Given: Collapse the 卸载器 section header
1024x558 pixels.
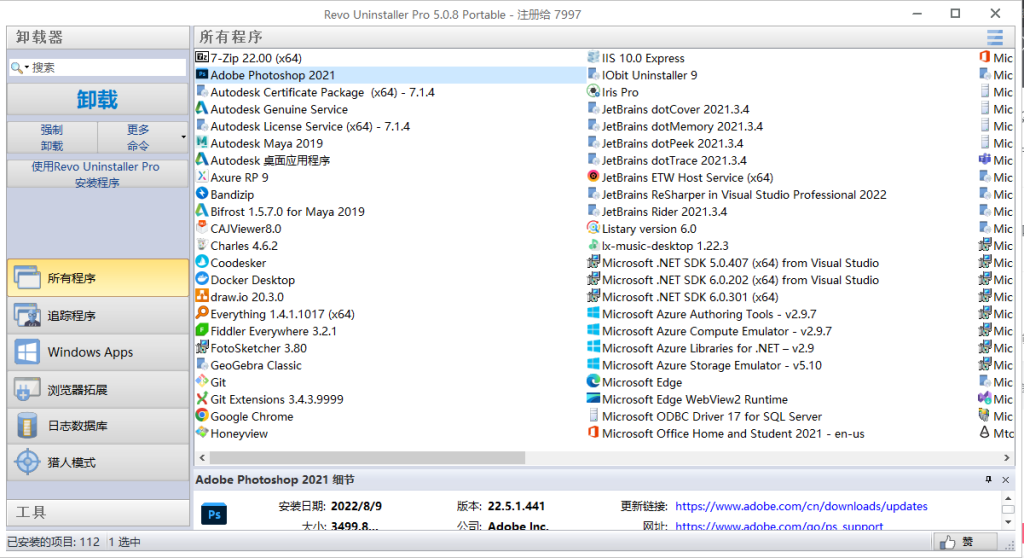Looking at the screenshot, I should coord(98,37).
